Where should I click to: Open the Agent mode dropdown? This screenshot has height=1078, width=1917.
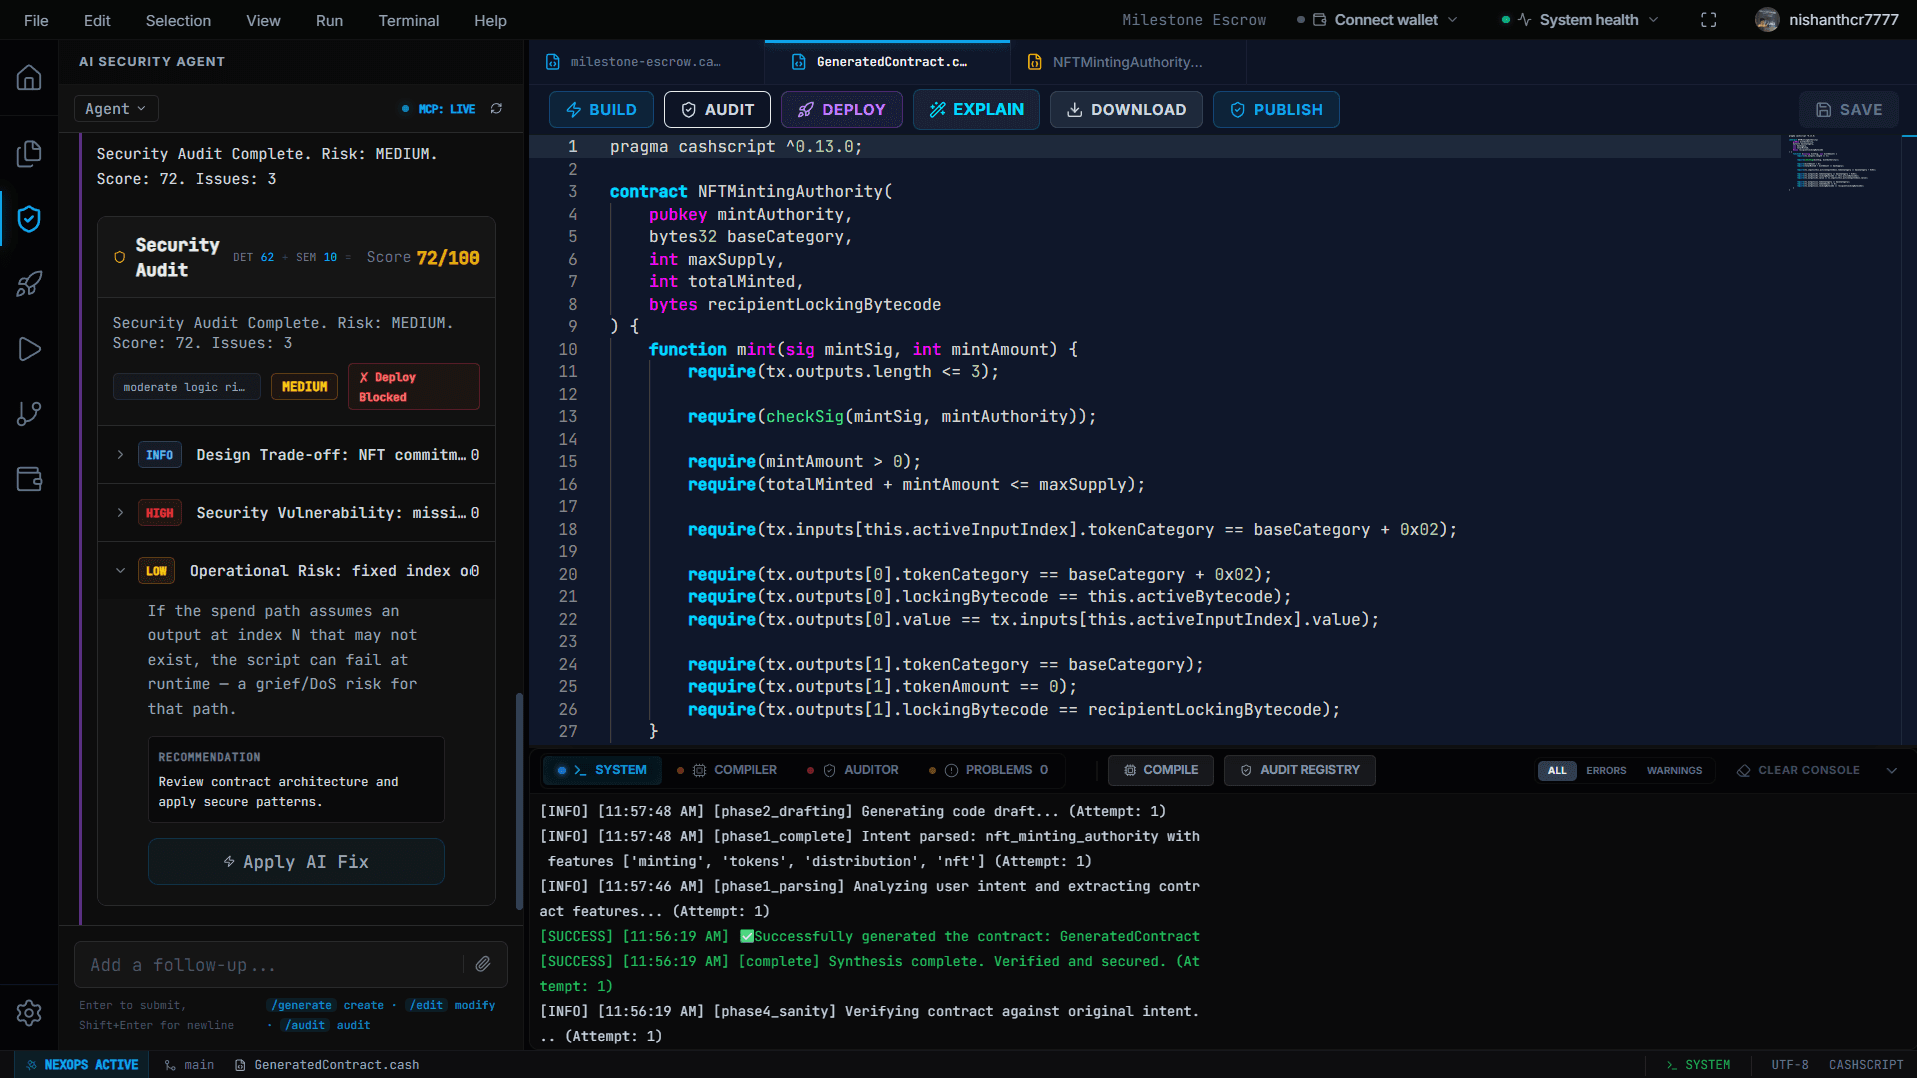[x=116, y=109]
